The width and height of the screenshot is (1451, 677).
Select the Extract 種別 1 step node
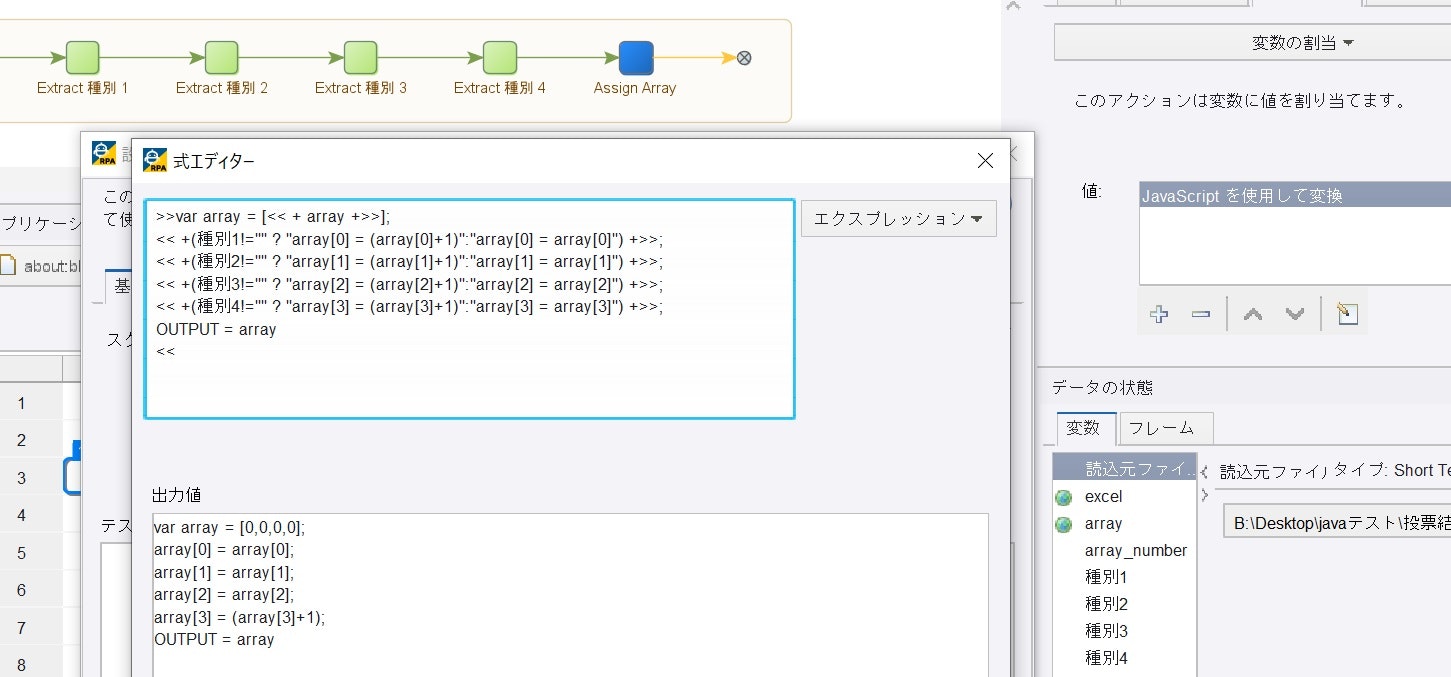83,58
